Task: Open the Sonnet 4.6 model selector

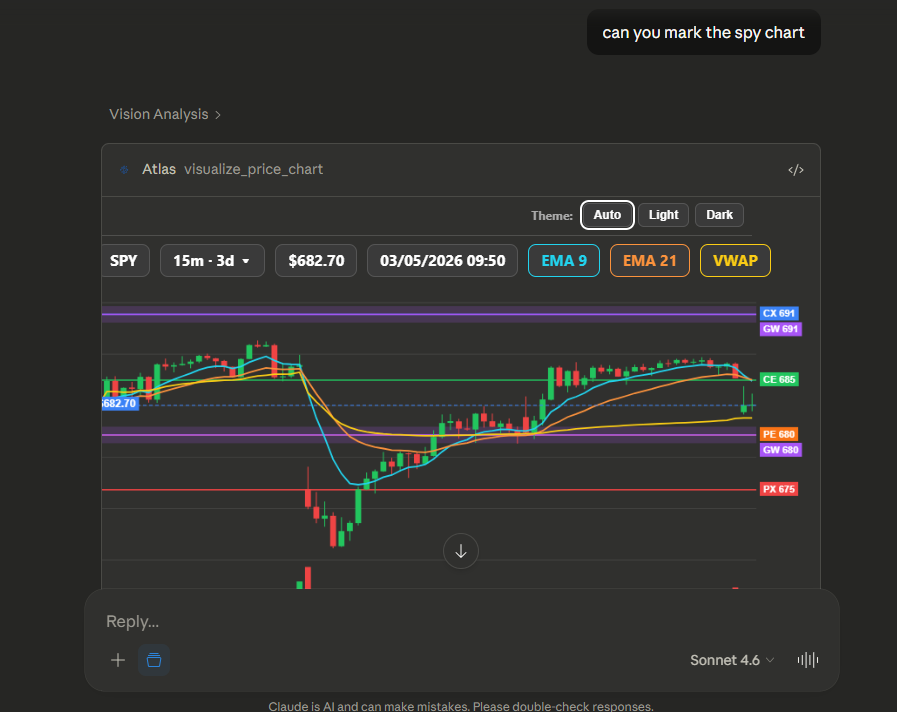Action: 732,660
